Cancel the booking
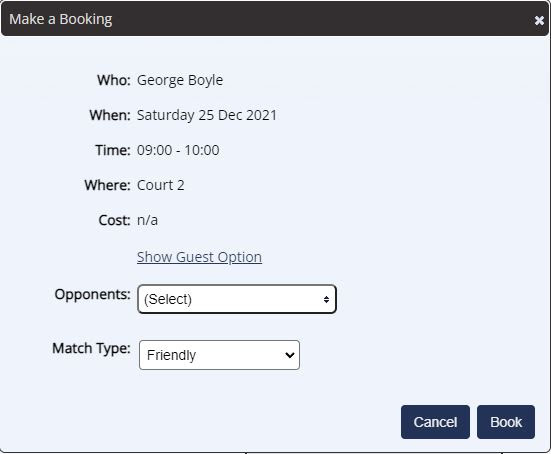 tap(435, 422)
